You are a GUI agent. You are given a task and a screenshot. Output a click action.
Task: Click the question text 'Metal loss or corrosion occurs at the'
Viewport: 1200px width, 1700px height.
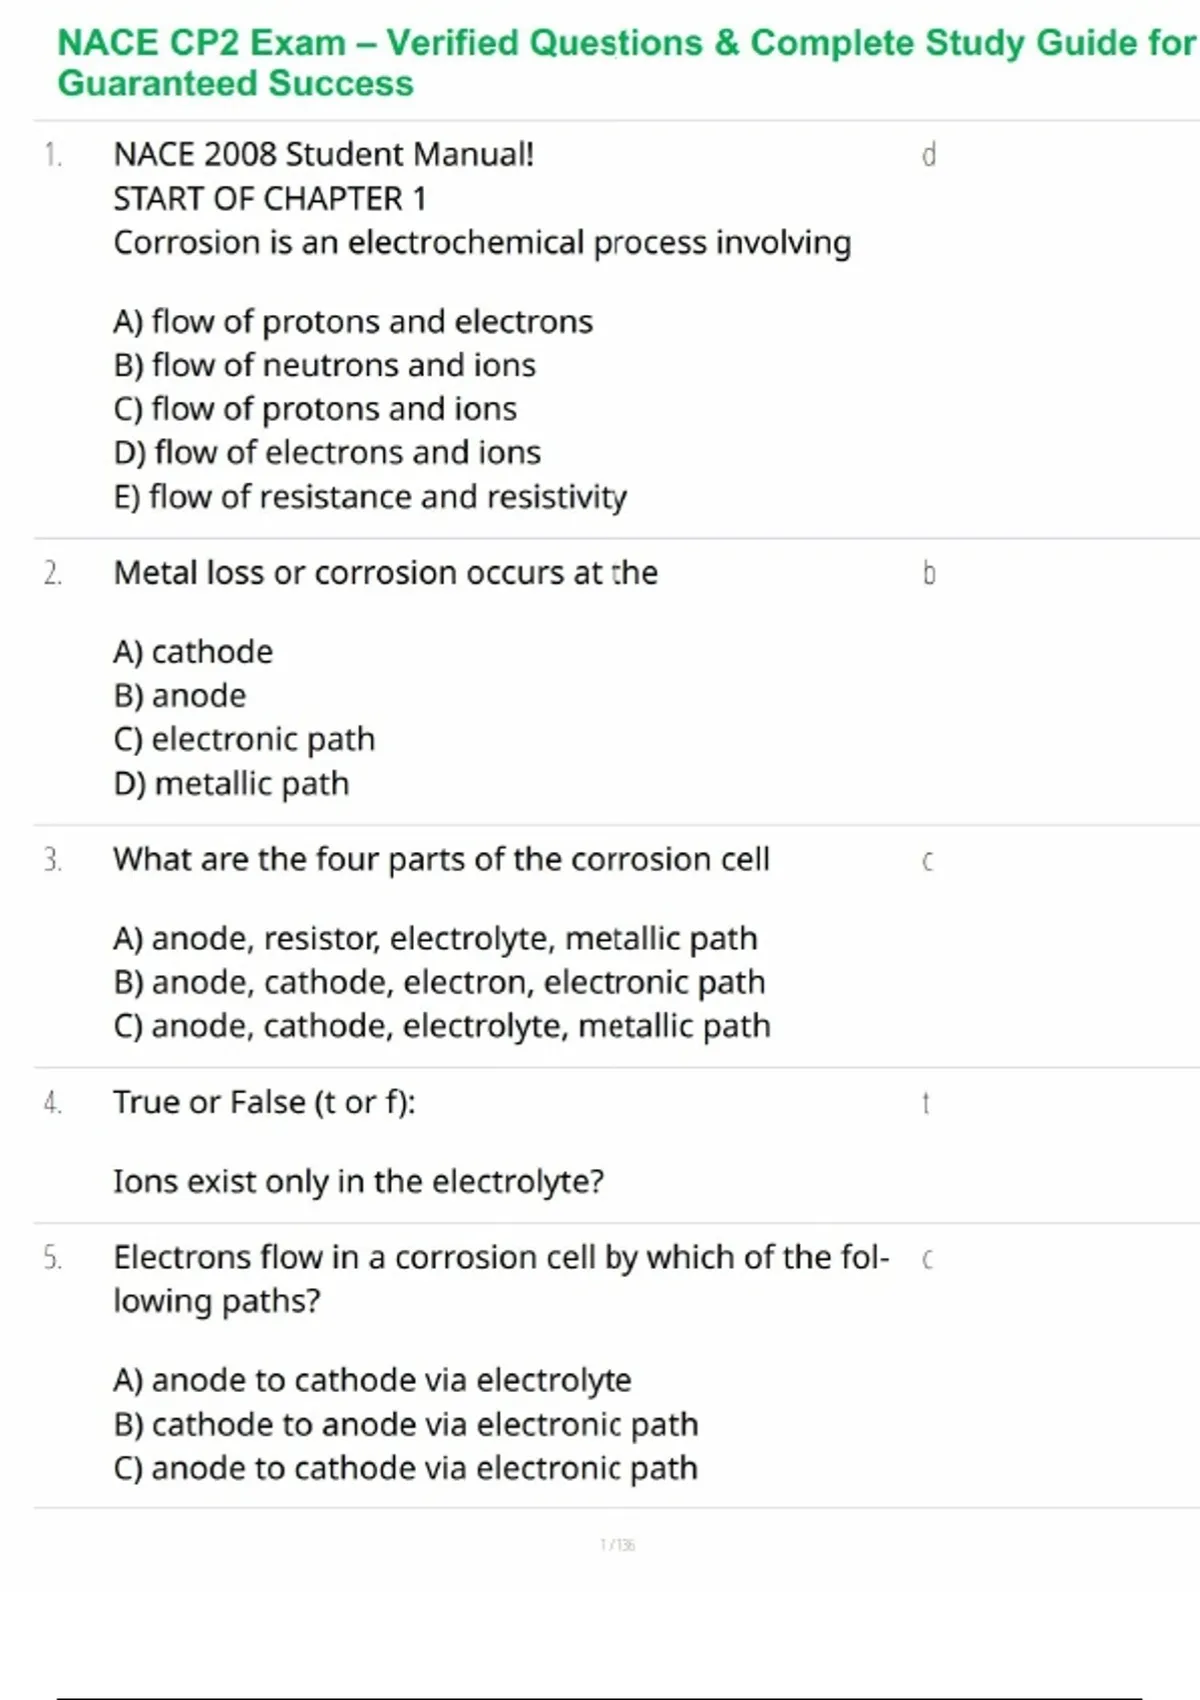click(386, 573)
